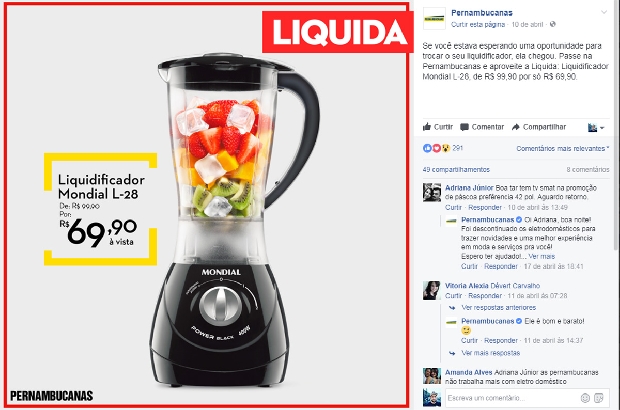Image resolution: width=620 pixels, height=410 pixels.
Task: Open the emoji picker in comment box
Action: [585, 398]
